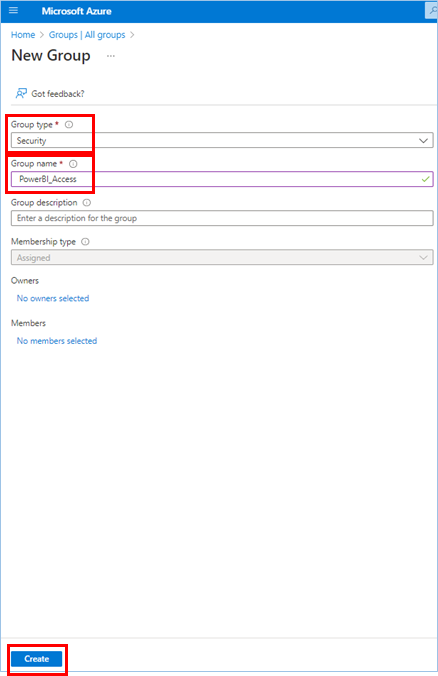The width and height of the screenshot is (438, 676).
Task: Expand the Group type Security dropdown
Action: pyautogui.click(x=222, y=141)
